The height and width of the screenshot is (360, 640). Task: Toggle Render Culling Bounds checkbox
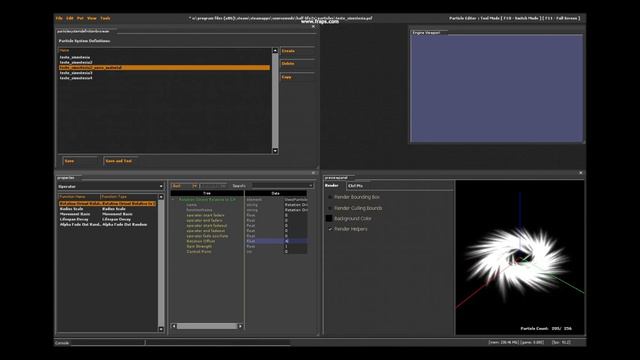[x=330, y=208]
